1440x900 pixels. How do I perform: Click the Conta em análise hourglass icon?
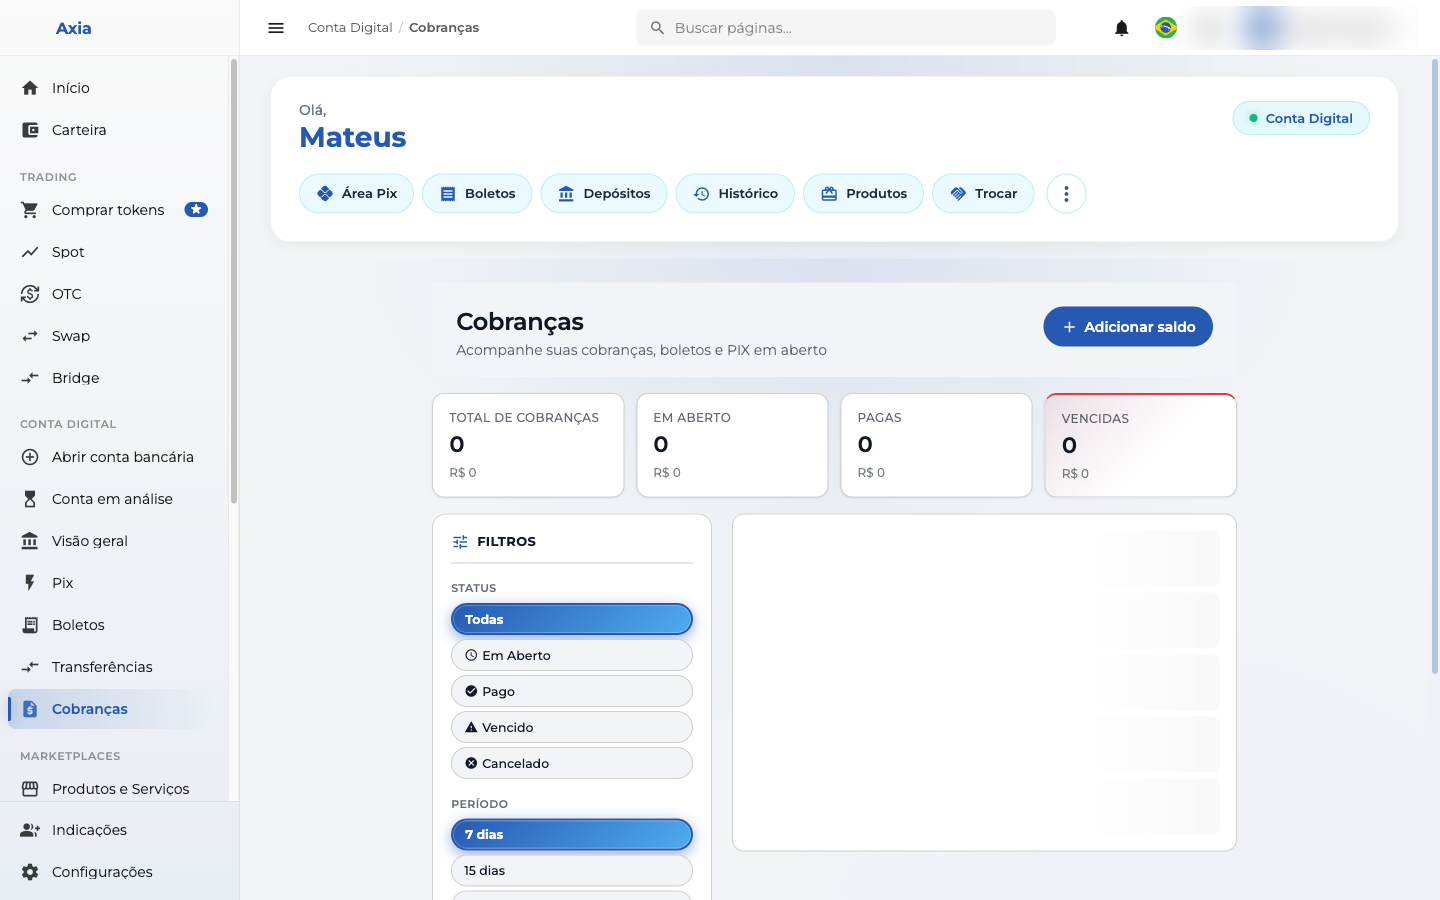[30, 499]
